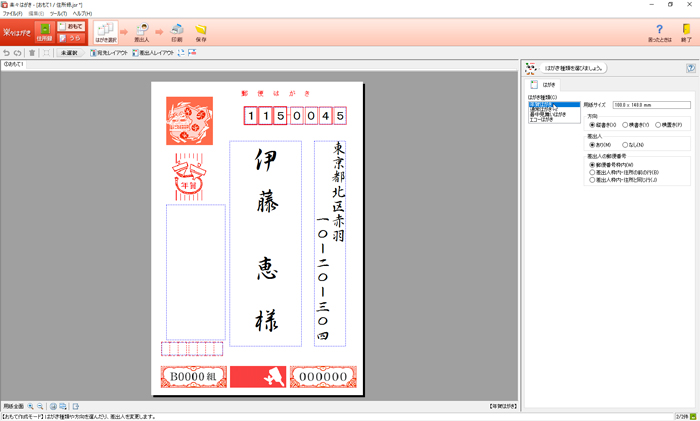Open the 差出人 sender step
The height and width of the screenshot is (421, 700).
[141, 33]
